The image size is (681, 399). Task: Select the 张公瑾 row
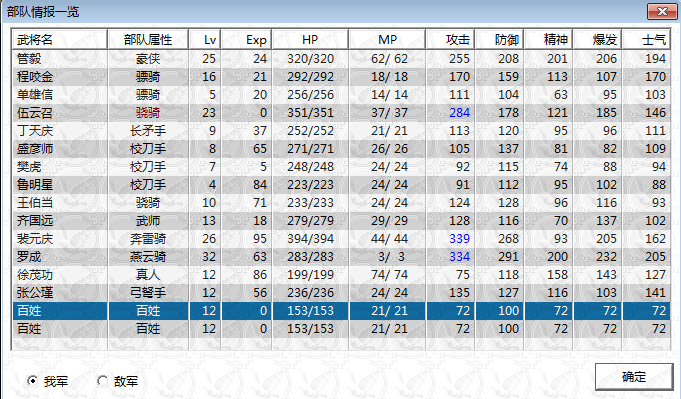[341, 293]
